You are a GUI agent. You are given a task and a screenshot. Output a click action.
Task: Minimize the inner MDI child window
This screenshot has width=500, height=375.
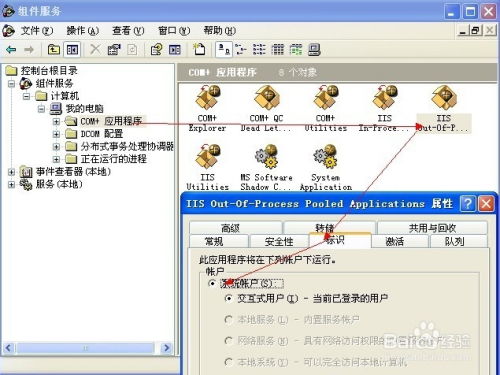click(x=463, y=31)
